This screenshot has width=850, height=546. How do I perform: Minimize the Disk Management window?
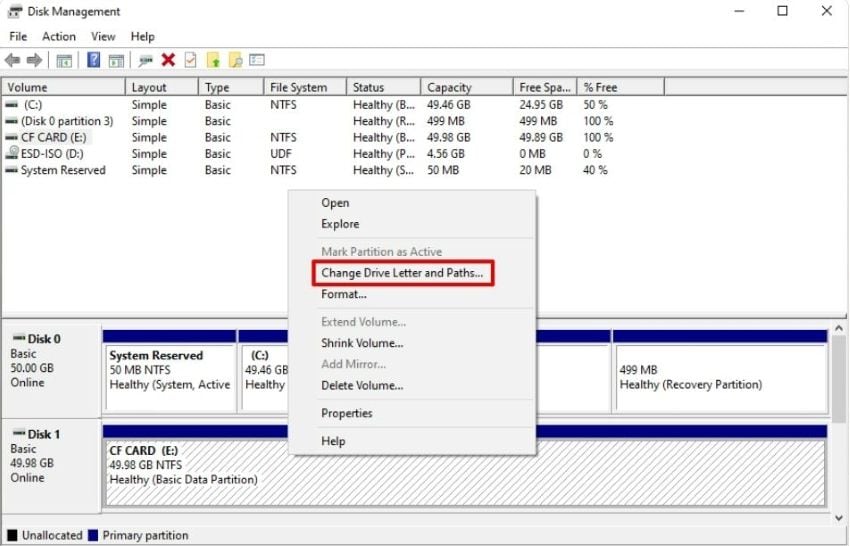739,11
